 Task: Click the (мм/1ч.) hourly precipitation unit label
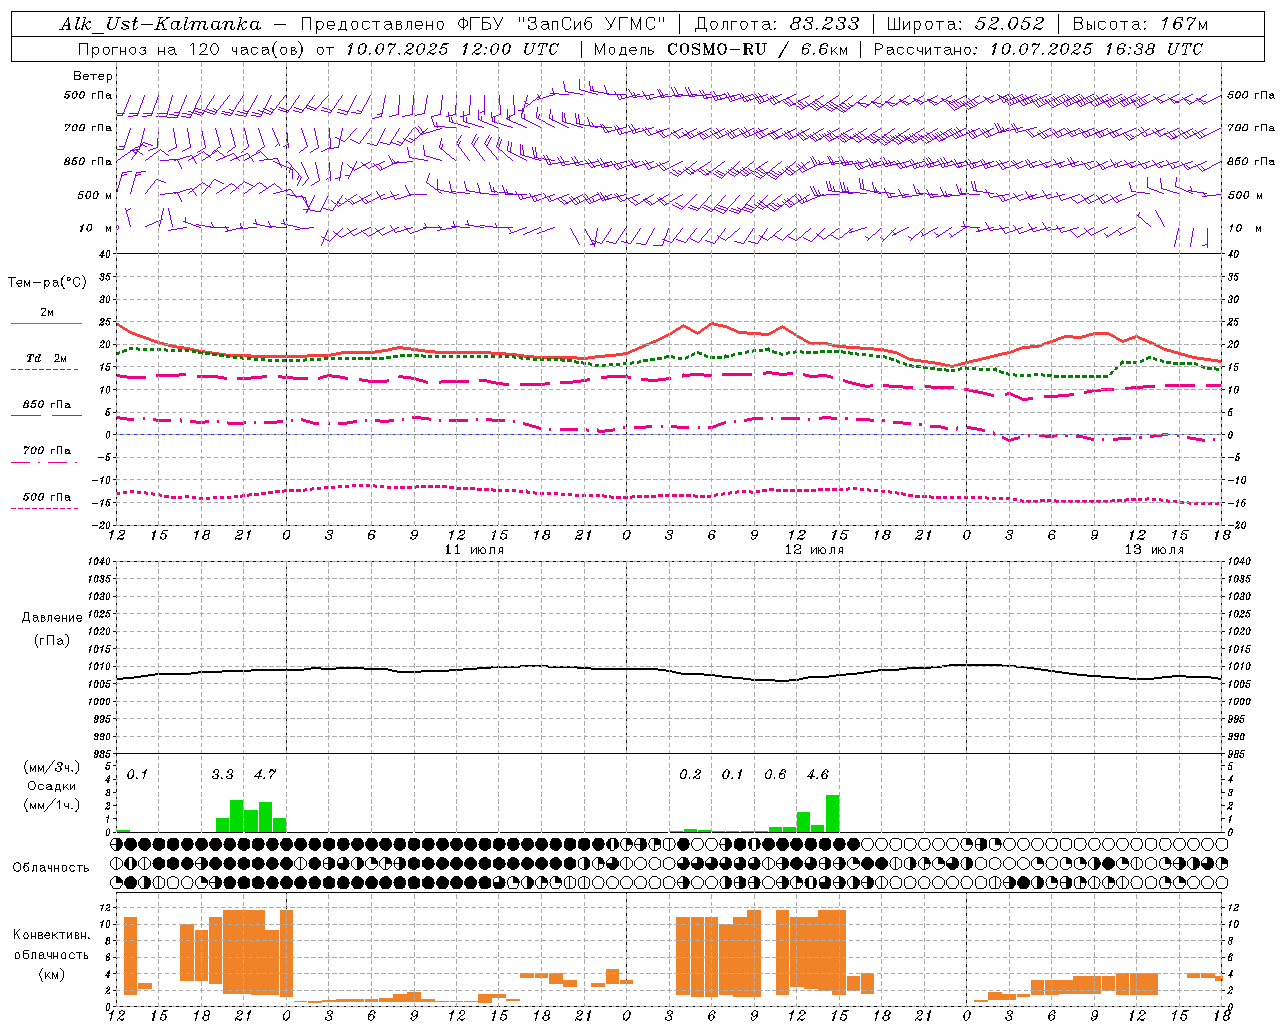pyautogui.click(x=53, y=805)
